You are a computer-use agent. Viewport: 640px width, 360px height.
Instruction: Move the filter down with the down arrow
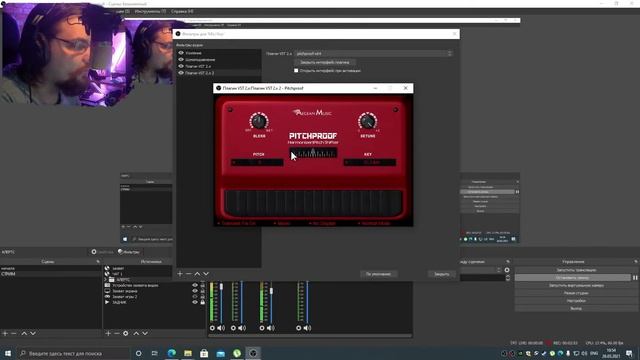[206, 273]
